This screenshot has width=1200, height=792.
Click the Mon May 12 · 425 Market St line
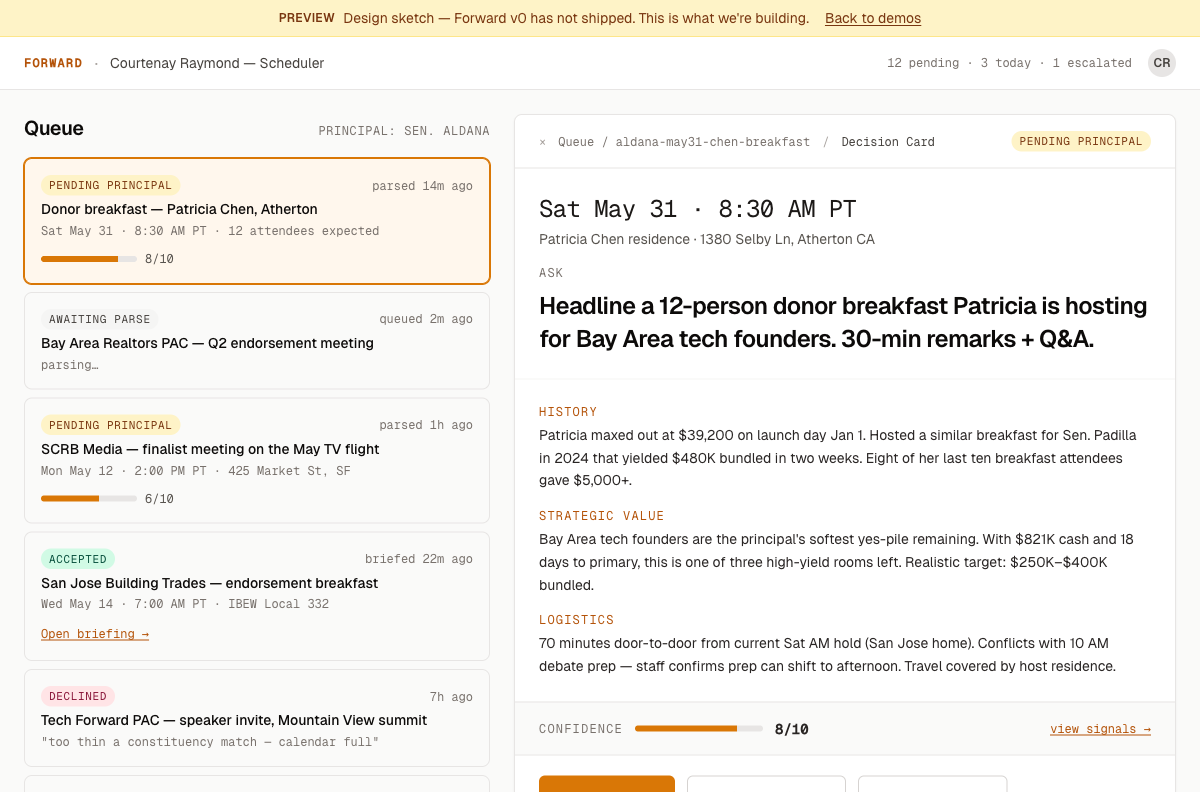click(x=196, y=471)
